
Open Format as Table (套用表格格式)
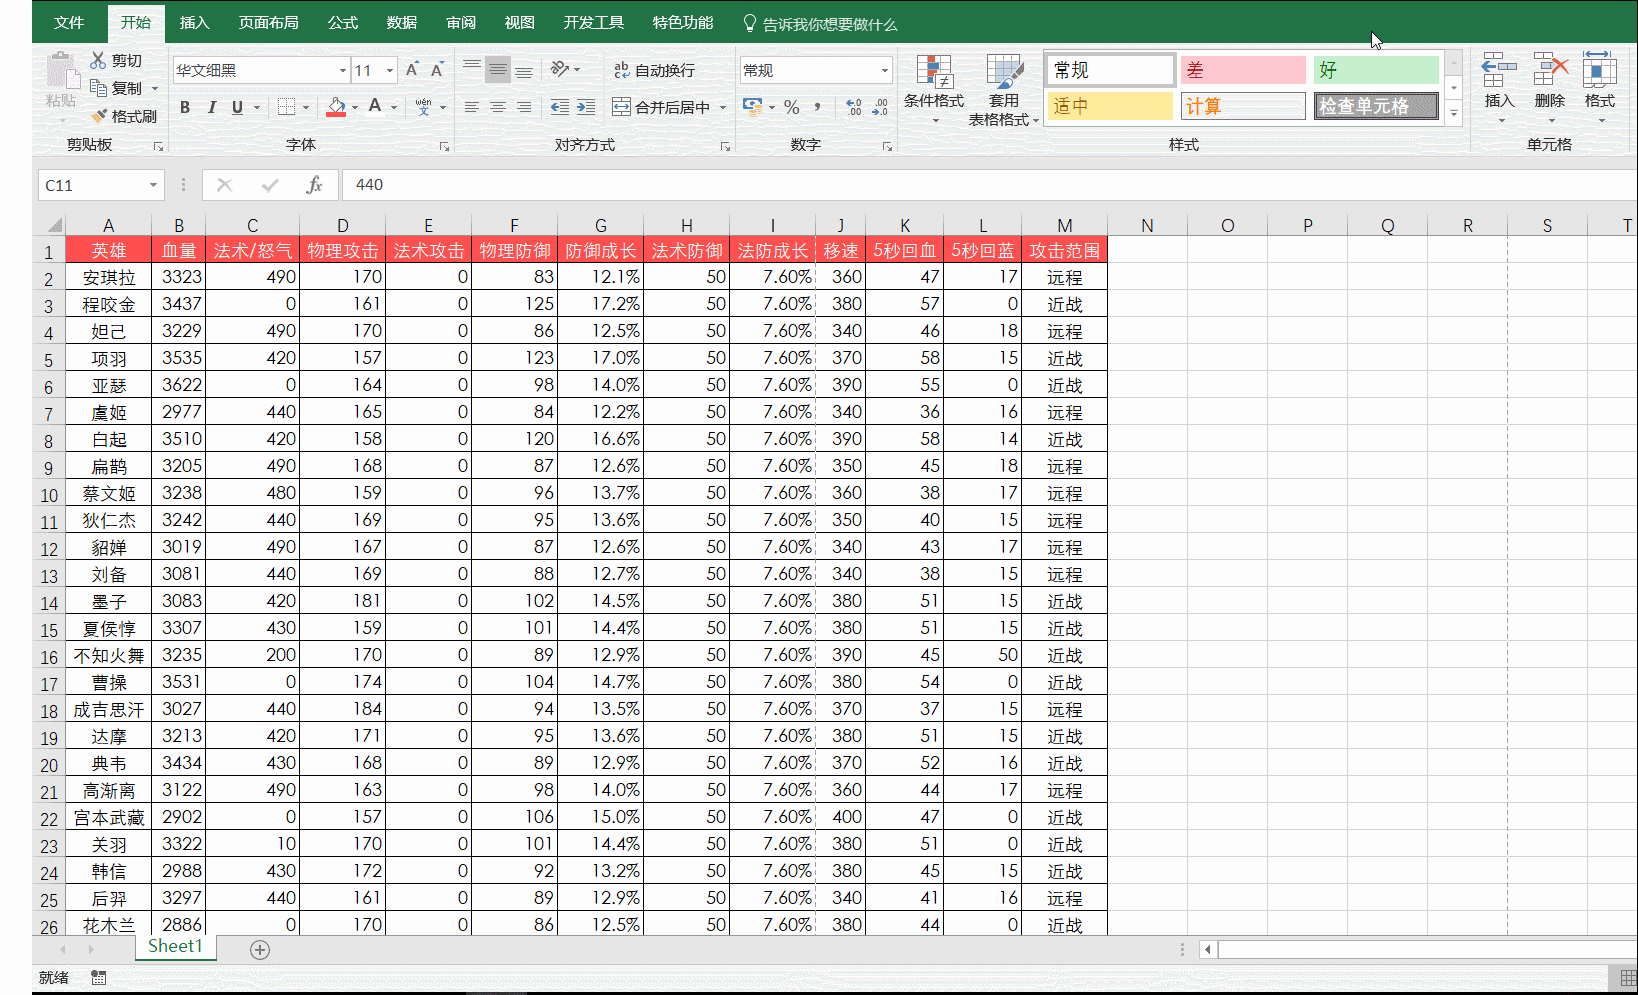click(x=1004, y=89)
